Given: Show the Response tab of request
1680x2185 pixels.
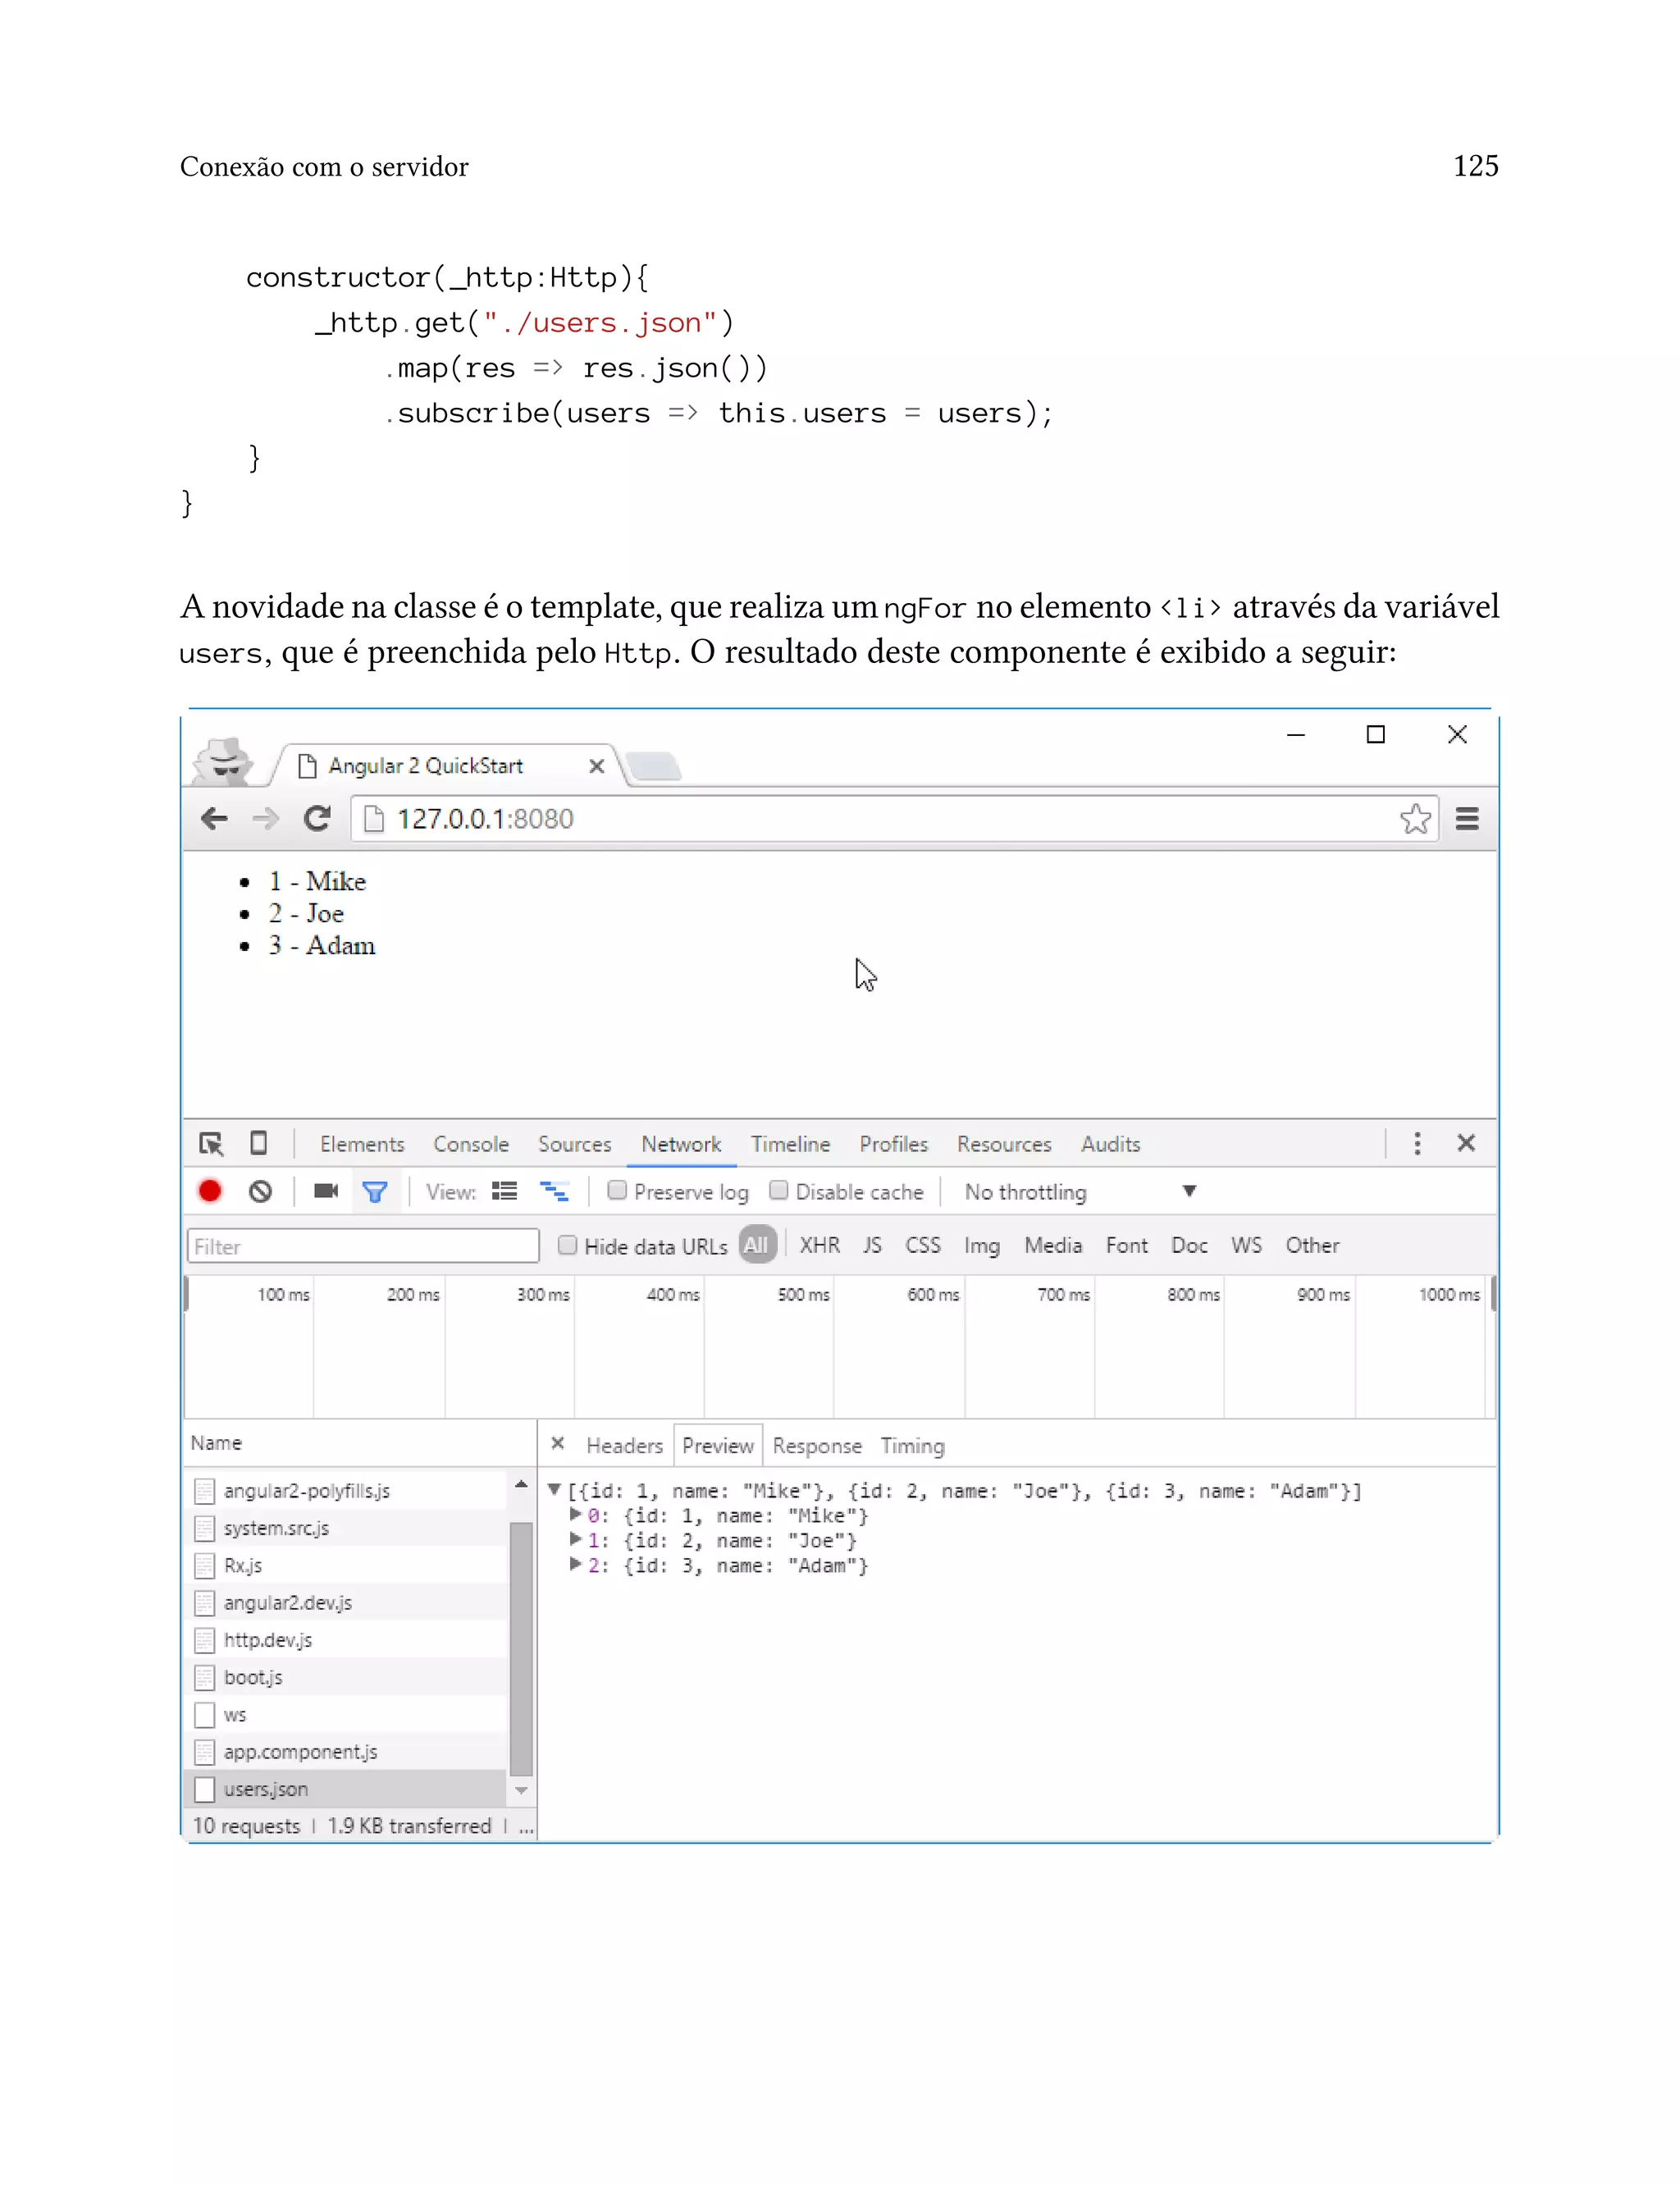Looking at the screenshot, I should 817,1446.
